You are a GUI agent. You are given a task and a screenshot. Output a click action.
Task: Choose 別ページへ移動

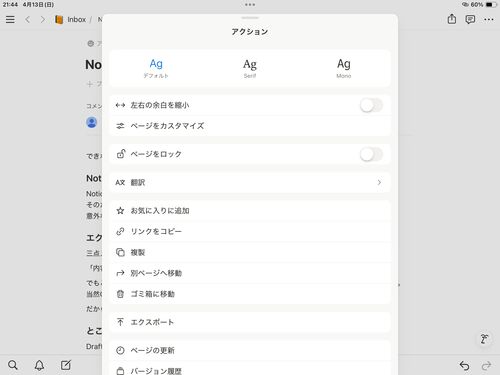pos(250,273)
